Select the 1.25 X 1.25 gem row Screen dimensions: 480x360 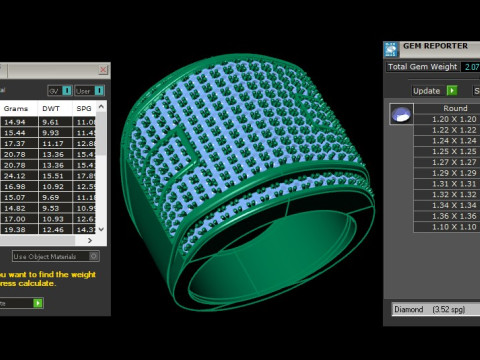pyautogui.click(x=447, y=151)
